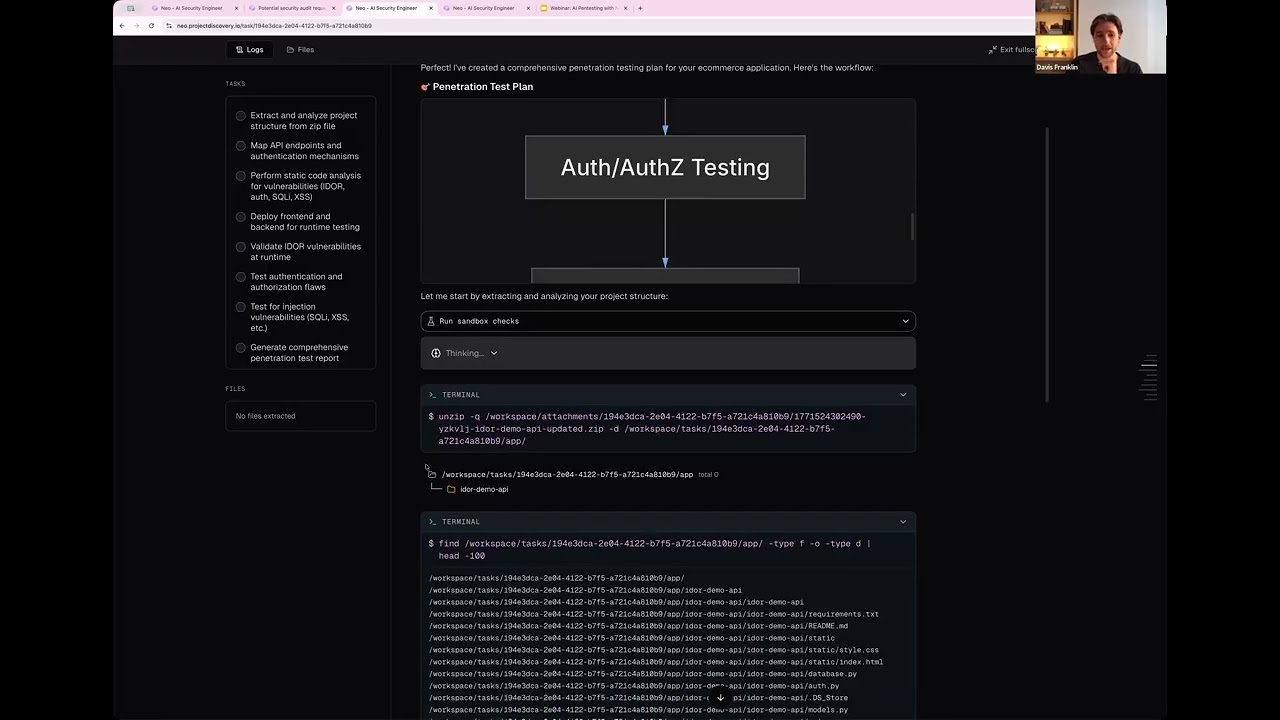1280x720 pixels.
Task: Go back with the browser back arrow
Action: click(122, 26)
